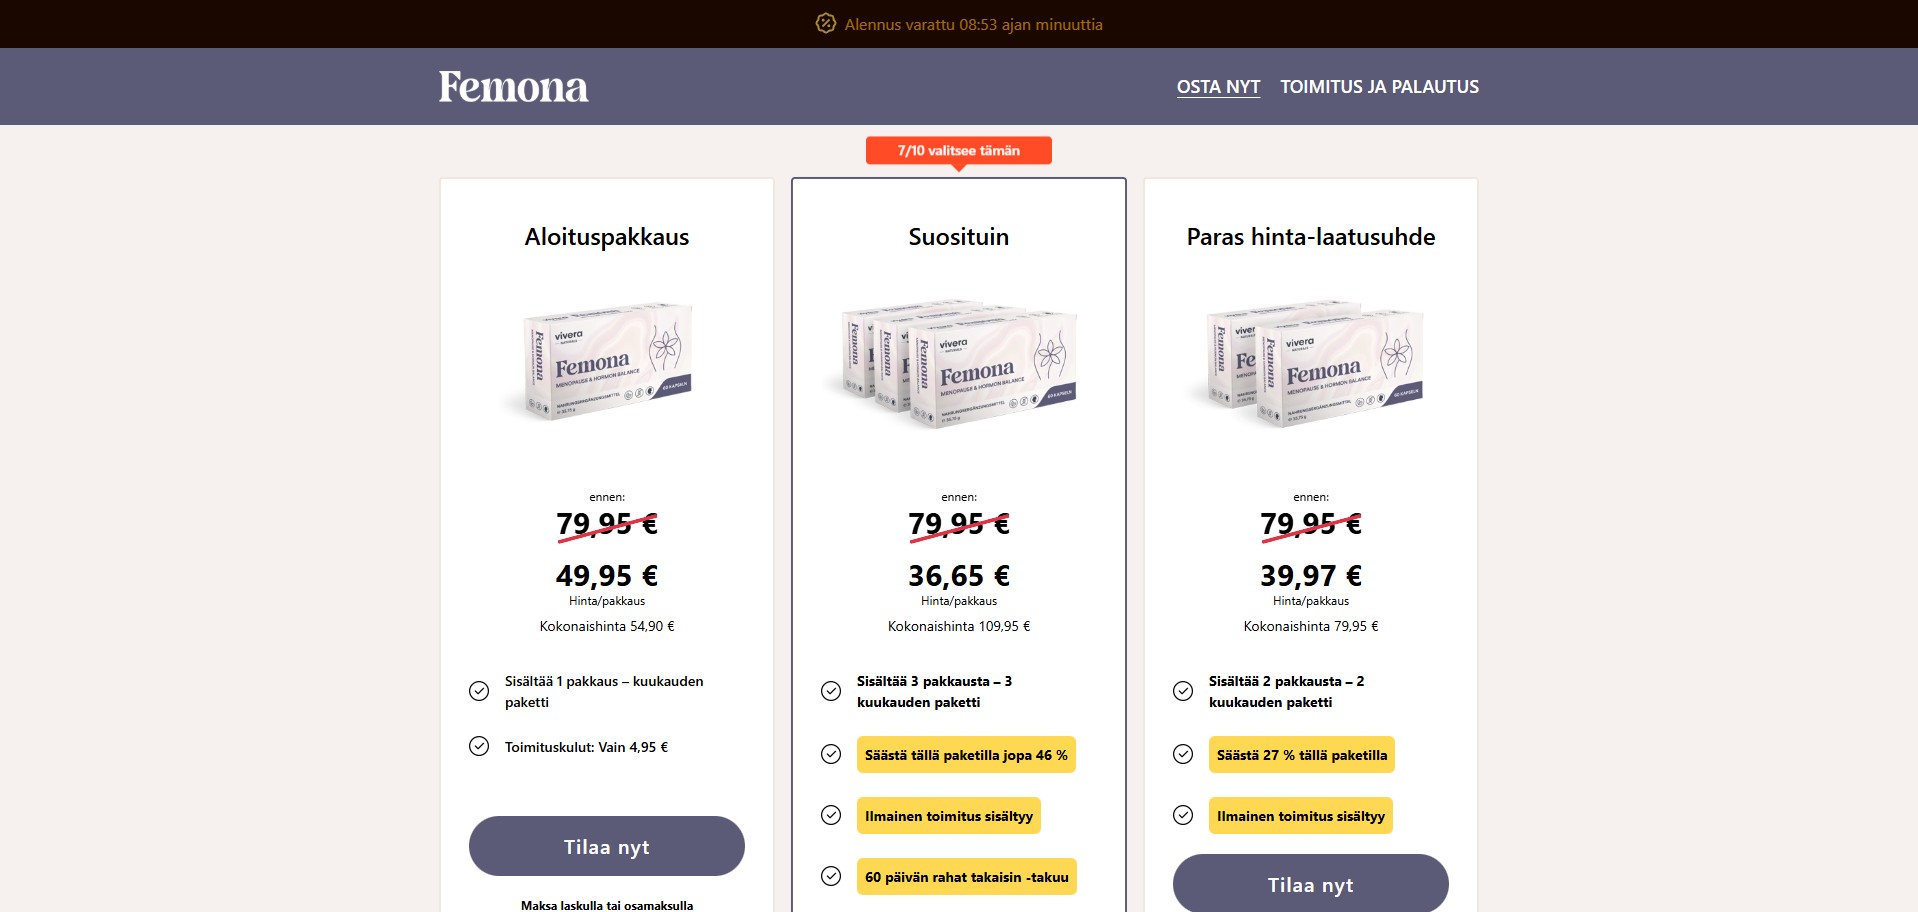1918x912 pixels.
Task: Click checkmark icon beside 'Sisältää 1 pakkaus'
Action: 479,691
